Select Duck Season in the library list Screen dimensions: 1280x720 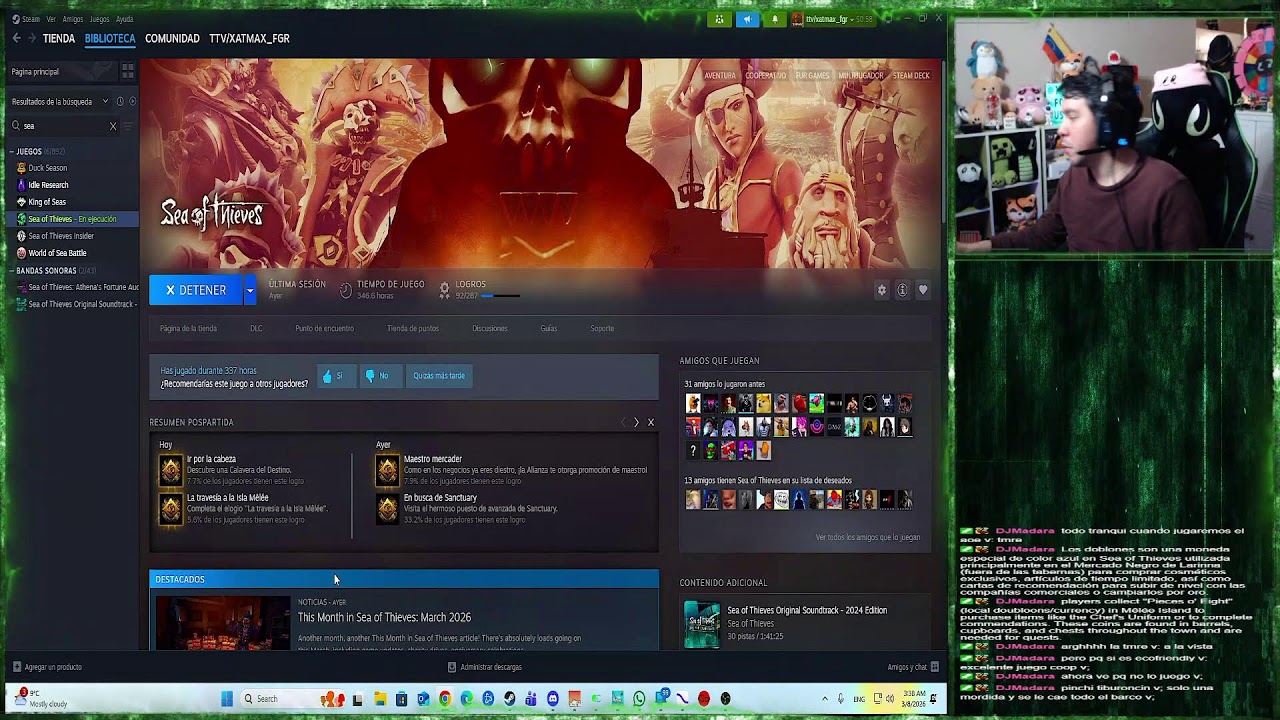click(48, 168)
